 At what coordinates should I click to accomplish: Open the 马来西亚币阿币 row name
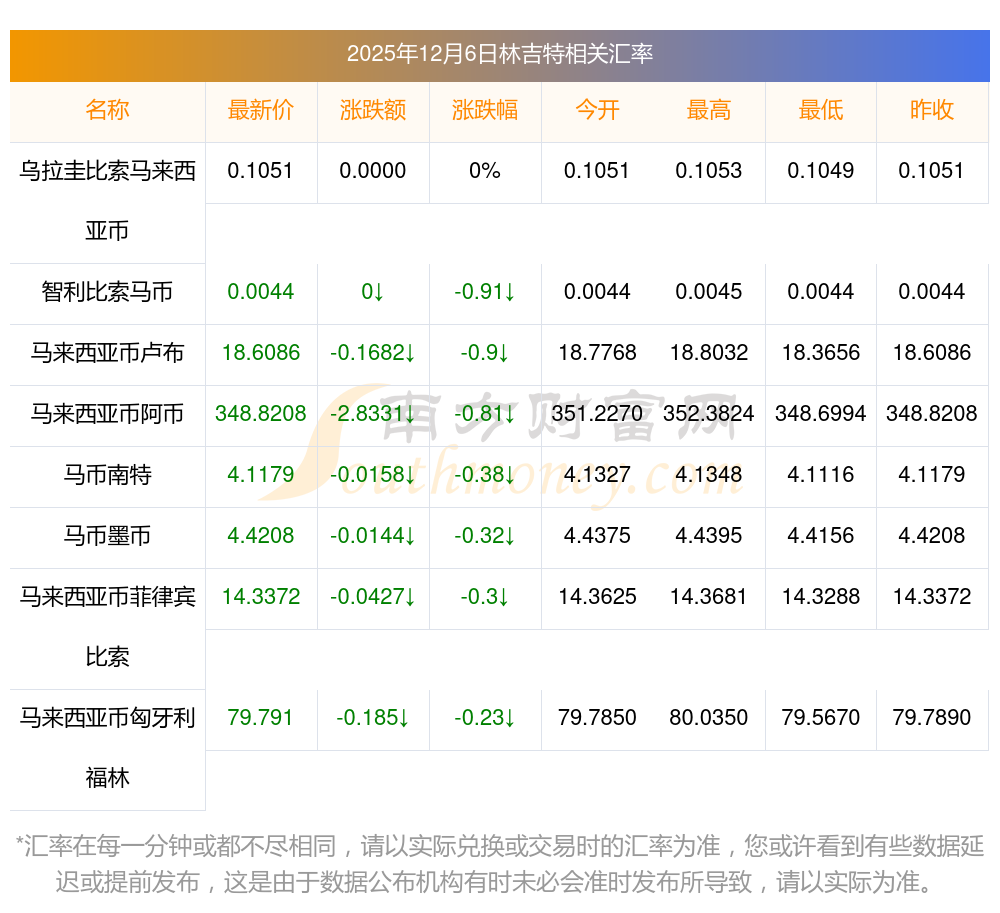(107, 414)
